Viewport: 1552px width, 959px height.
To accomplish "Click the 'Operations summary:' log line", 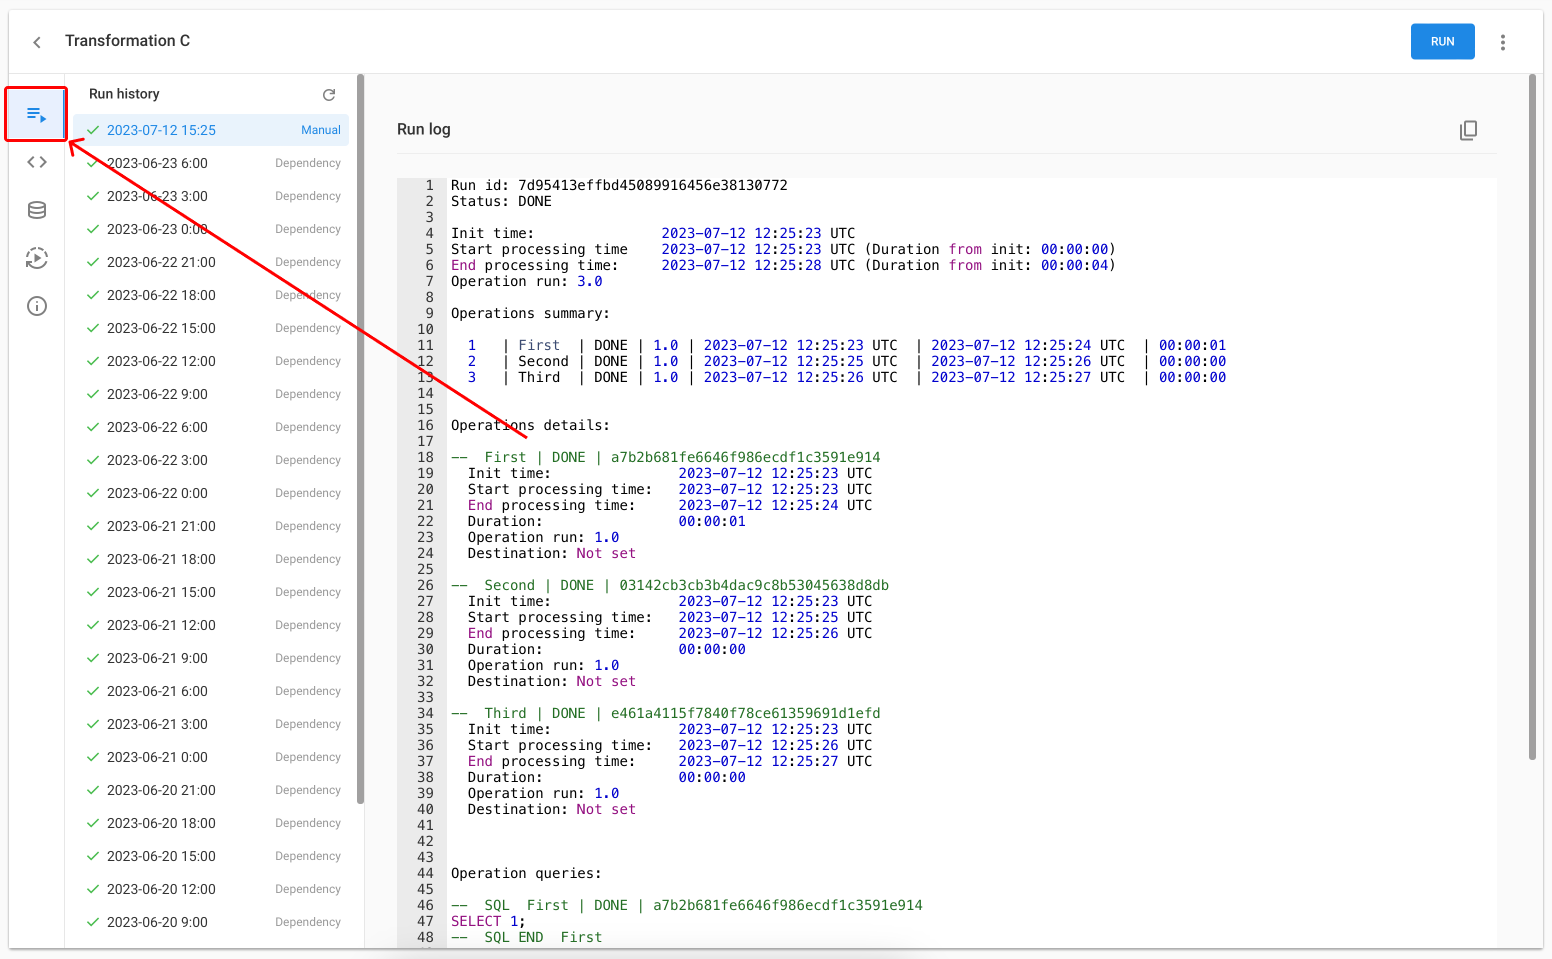I will [x=530, y=313].
